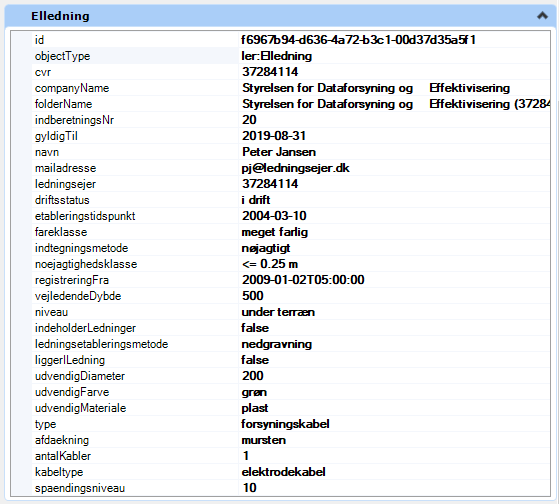Select the udvendigFarve value grøn
559x504 pixels.
pos(254,392)
